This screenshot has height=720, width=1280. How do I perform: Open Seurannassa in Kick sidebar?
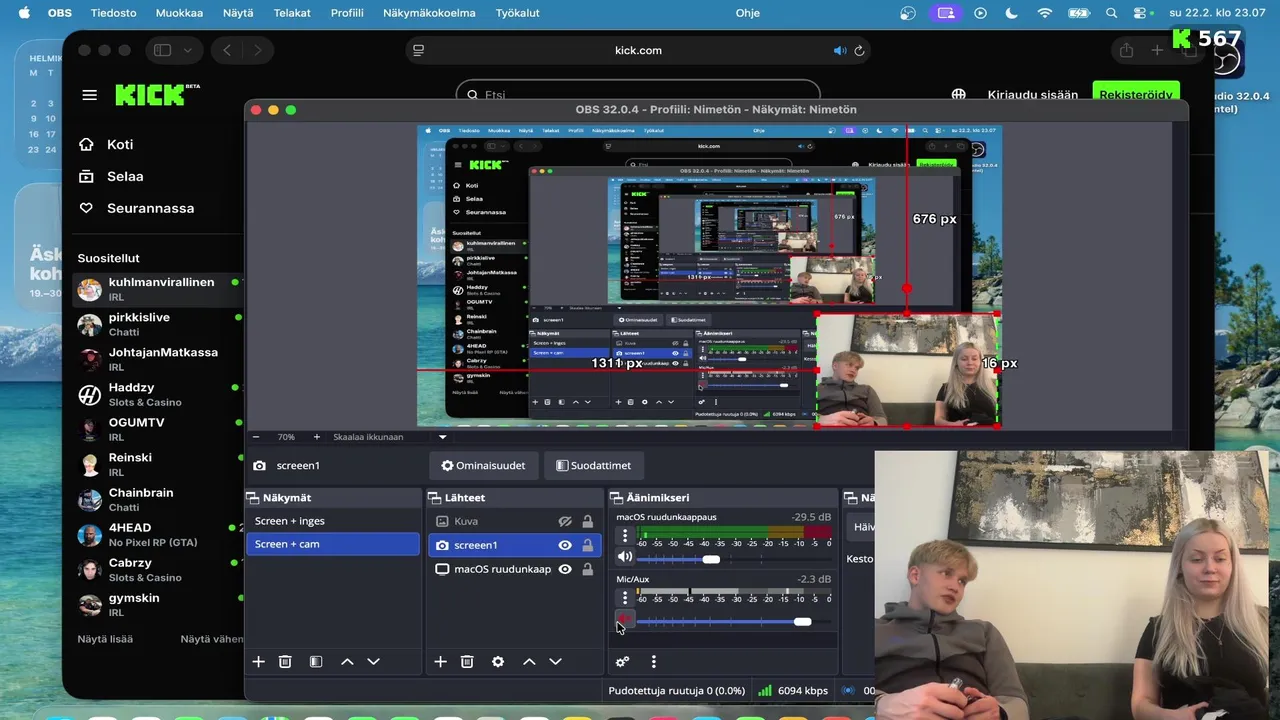(x=150, y=208)
